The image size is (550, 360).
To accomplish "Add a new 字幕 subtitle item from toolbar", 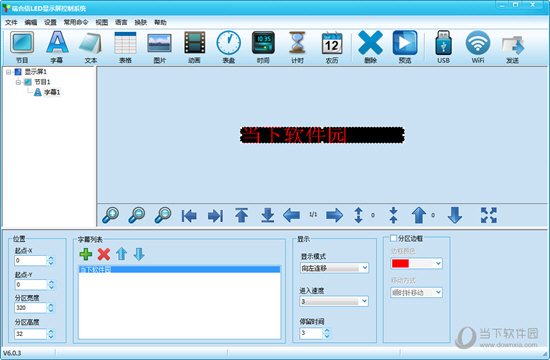I will coord(57,47).
